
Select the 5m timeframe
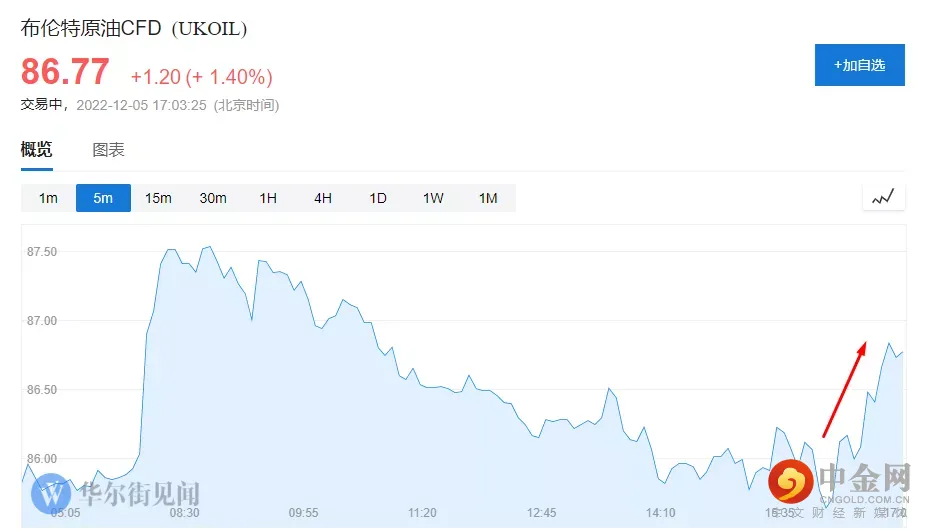(x=103, y=198)
